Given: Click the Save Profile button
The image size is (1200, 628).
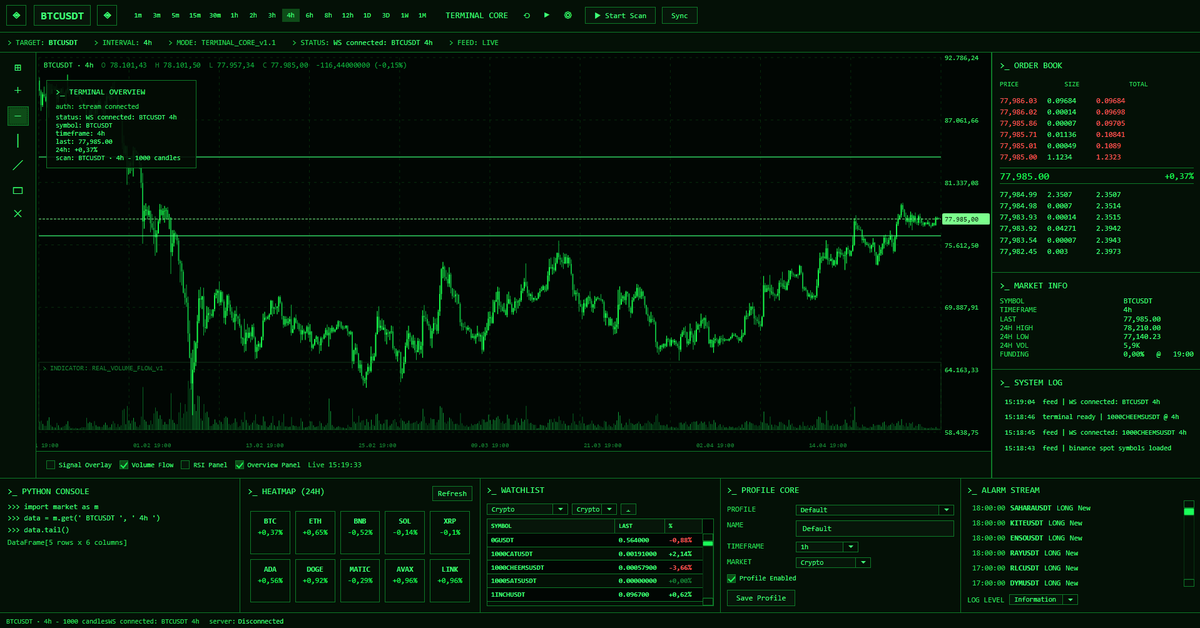Looking at the screenshot, I should [761, 598].
